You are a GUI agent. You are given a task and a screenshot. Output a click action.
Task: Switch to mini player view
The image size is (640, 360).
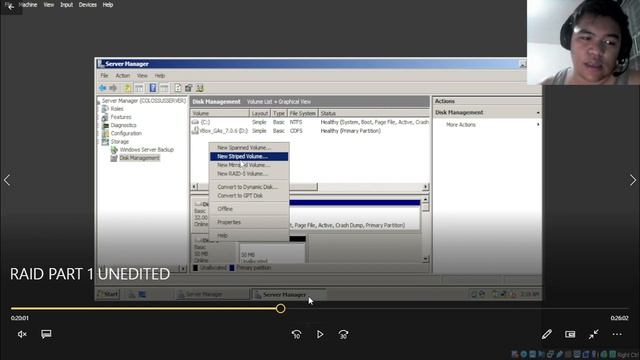(570, 334)
